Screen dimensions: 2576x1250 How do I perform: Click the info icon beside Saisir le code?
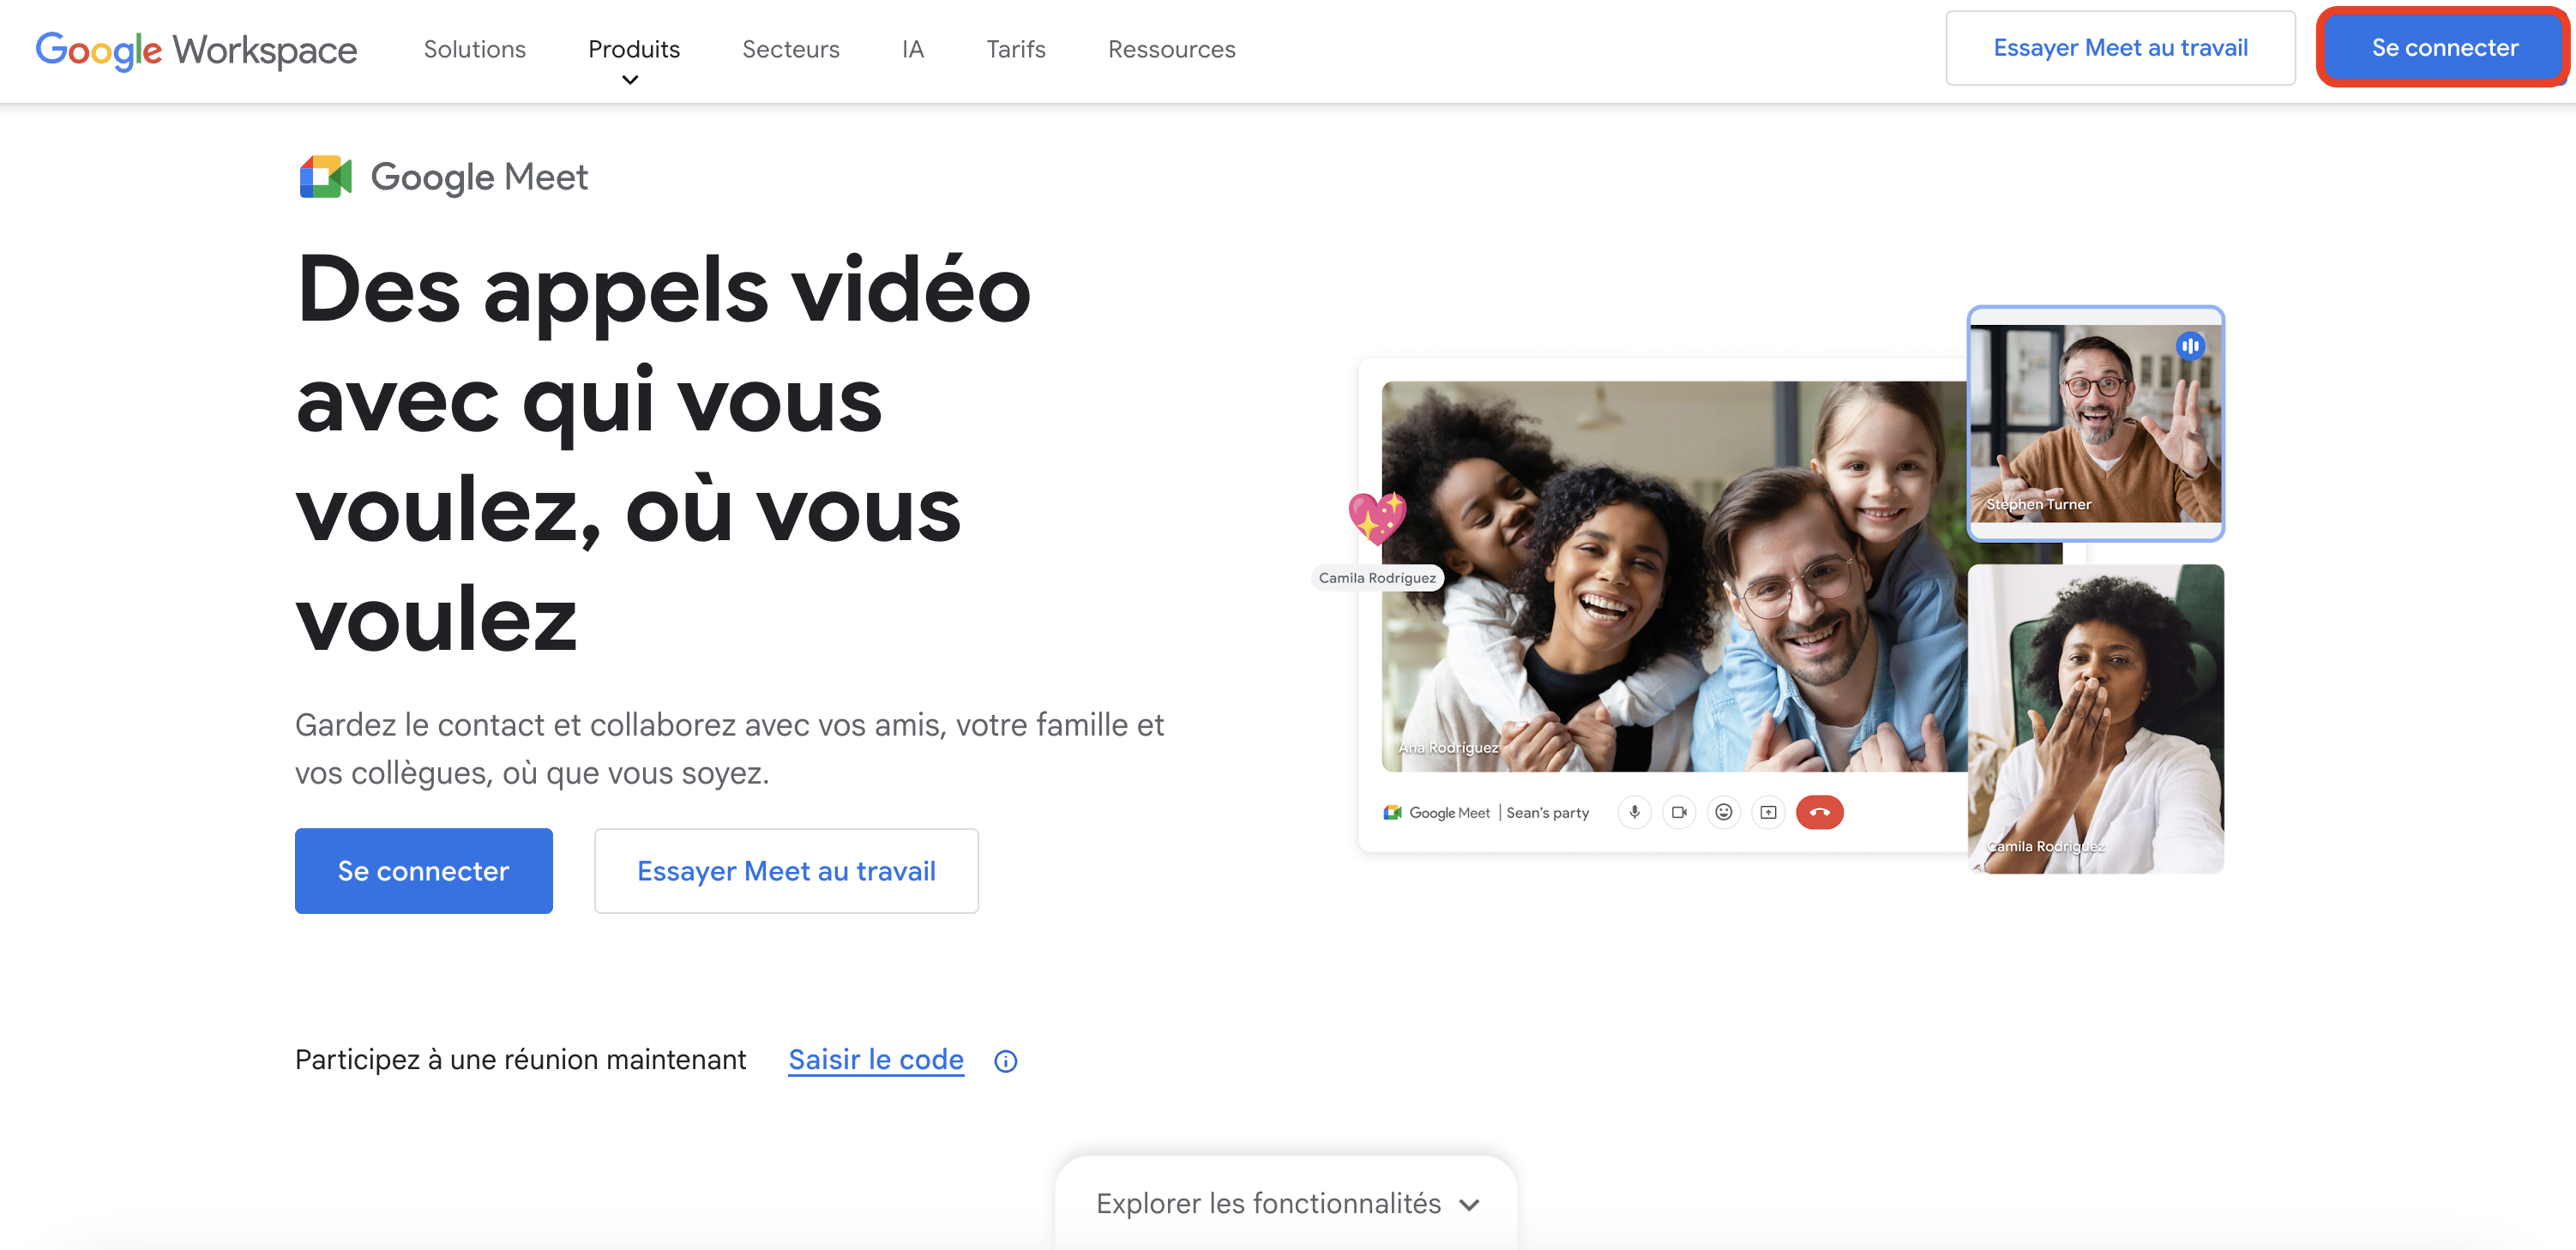(x=1005, y=1061)
